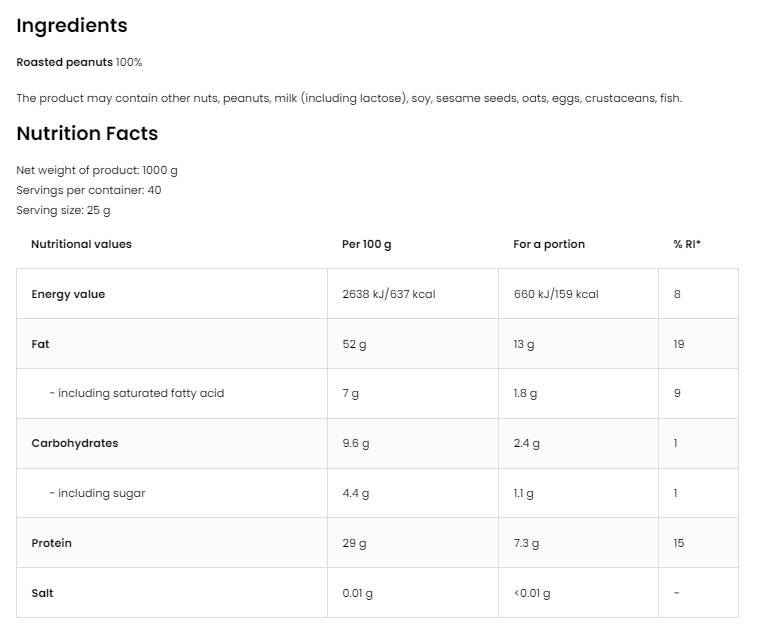Select the net weight of product line

[97, 170]
